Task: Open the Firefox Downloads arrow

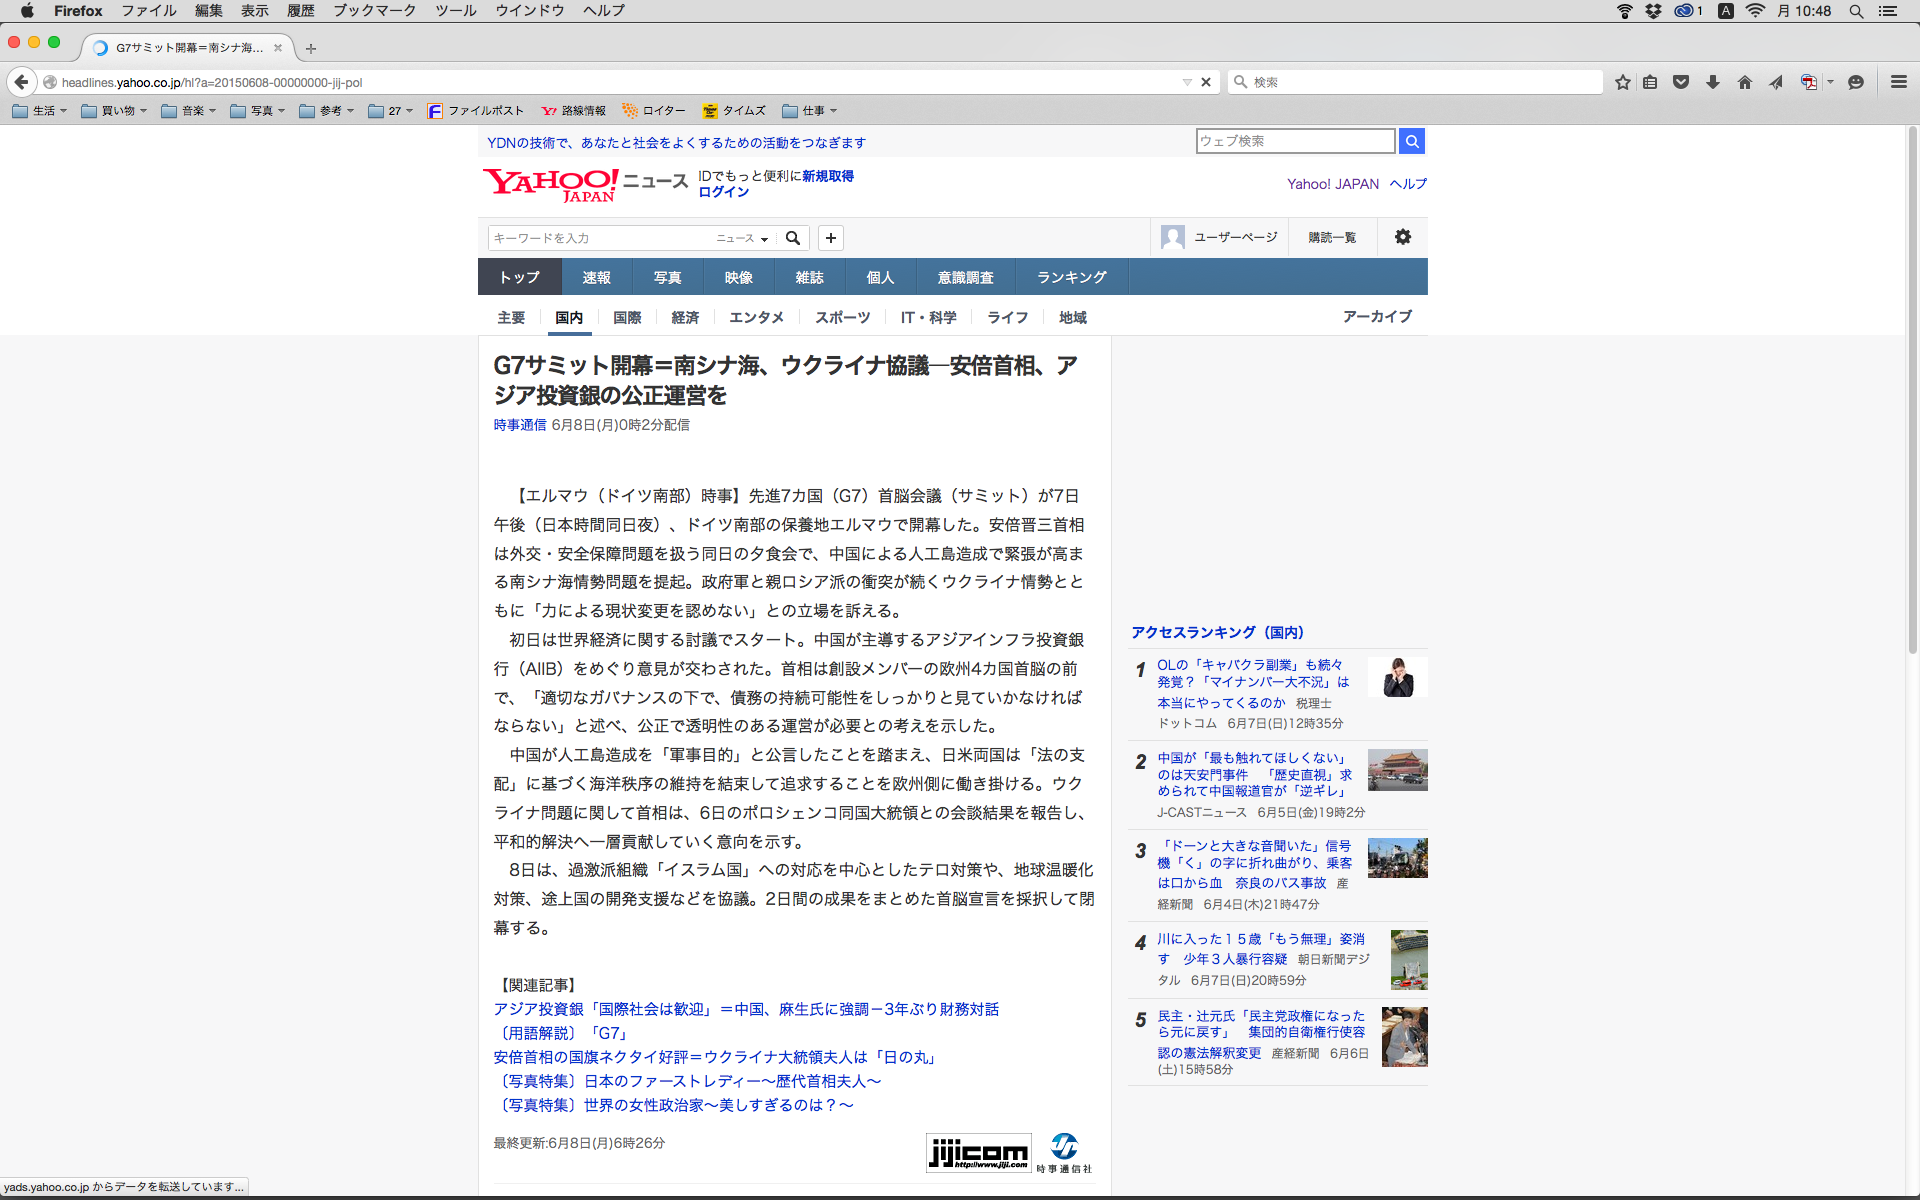Action: click(x=1713, y=82)
